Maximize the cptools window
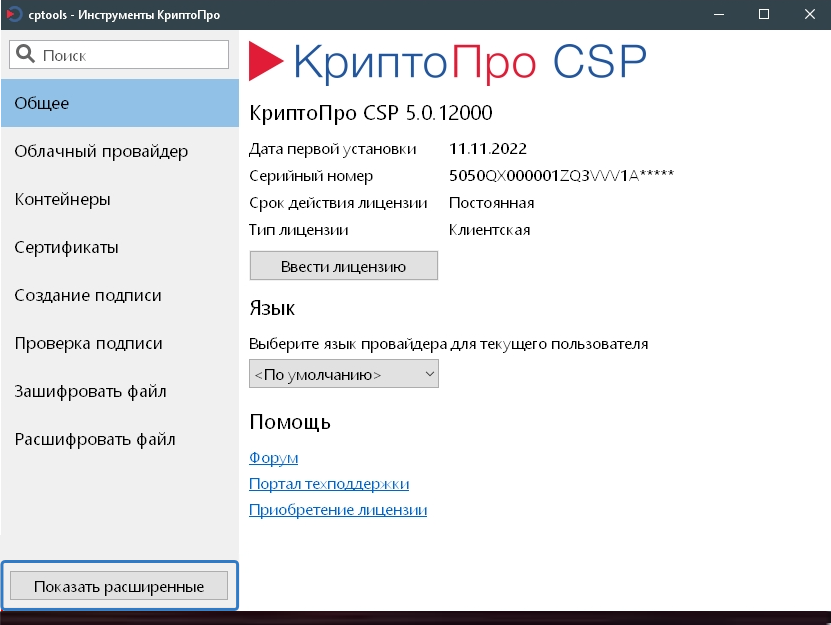The image size is (831, 625). click(x=764, y=14)
